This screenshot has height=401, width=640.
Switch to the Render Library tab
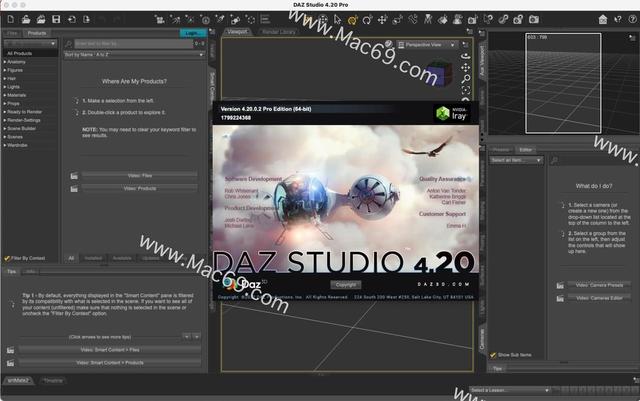point(279,31)
